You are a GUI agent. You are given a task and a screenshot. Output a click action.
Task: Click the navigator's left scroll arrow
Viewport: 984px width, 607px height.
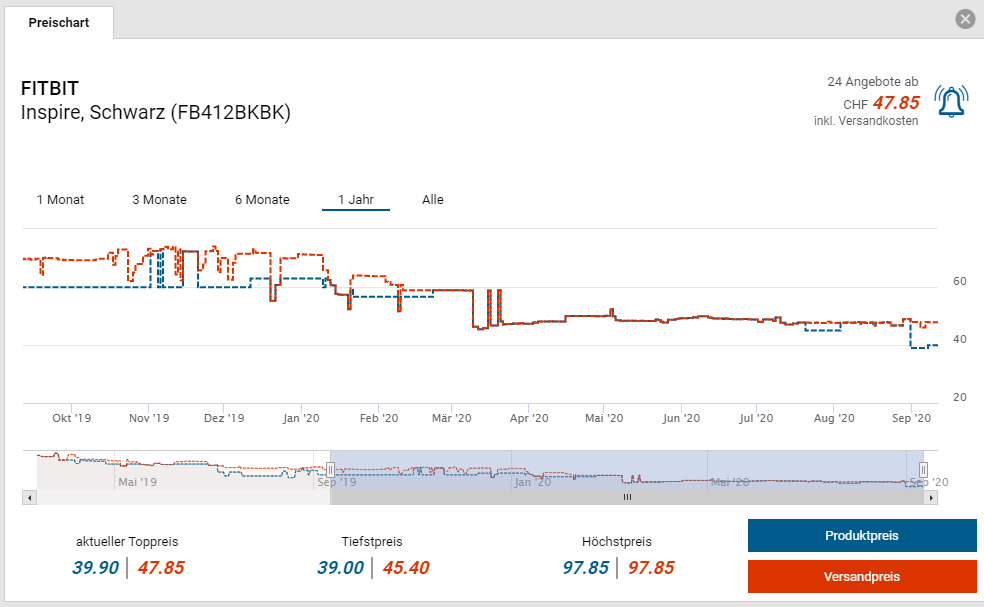point(29,497)
